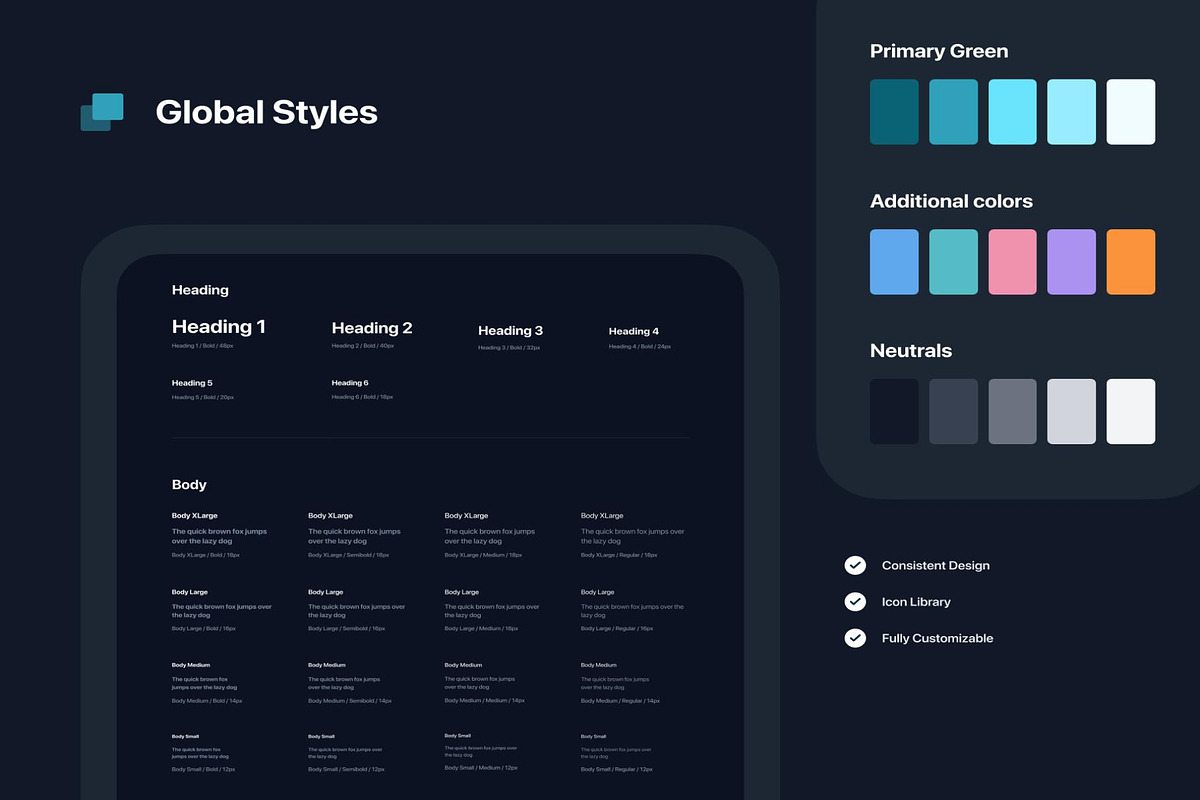Click the "Heading 2" sample text

coord(372,328)
